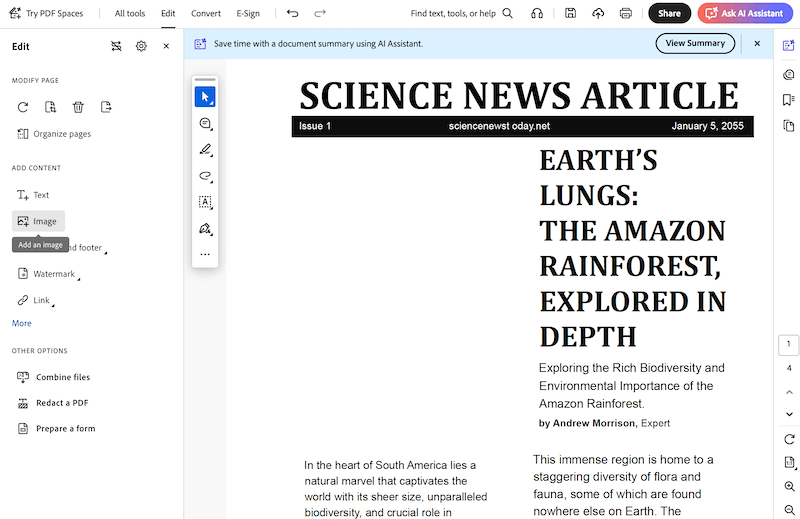Rotate page using the Modify Page rotate icon

(x=23, y=107)
